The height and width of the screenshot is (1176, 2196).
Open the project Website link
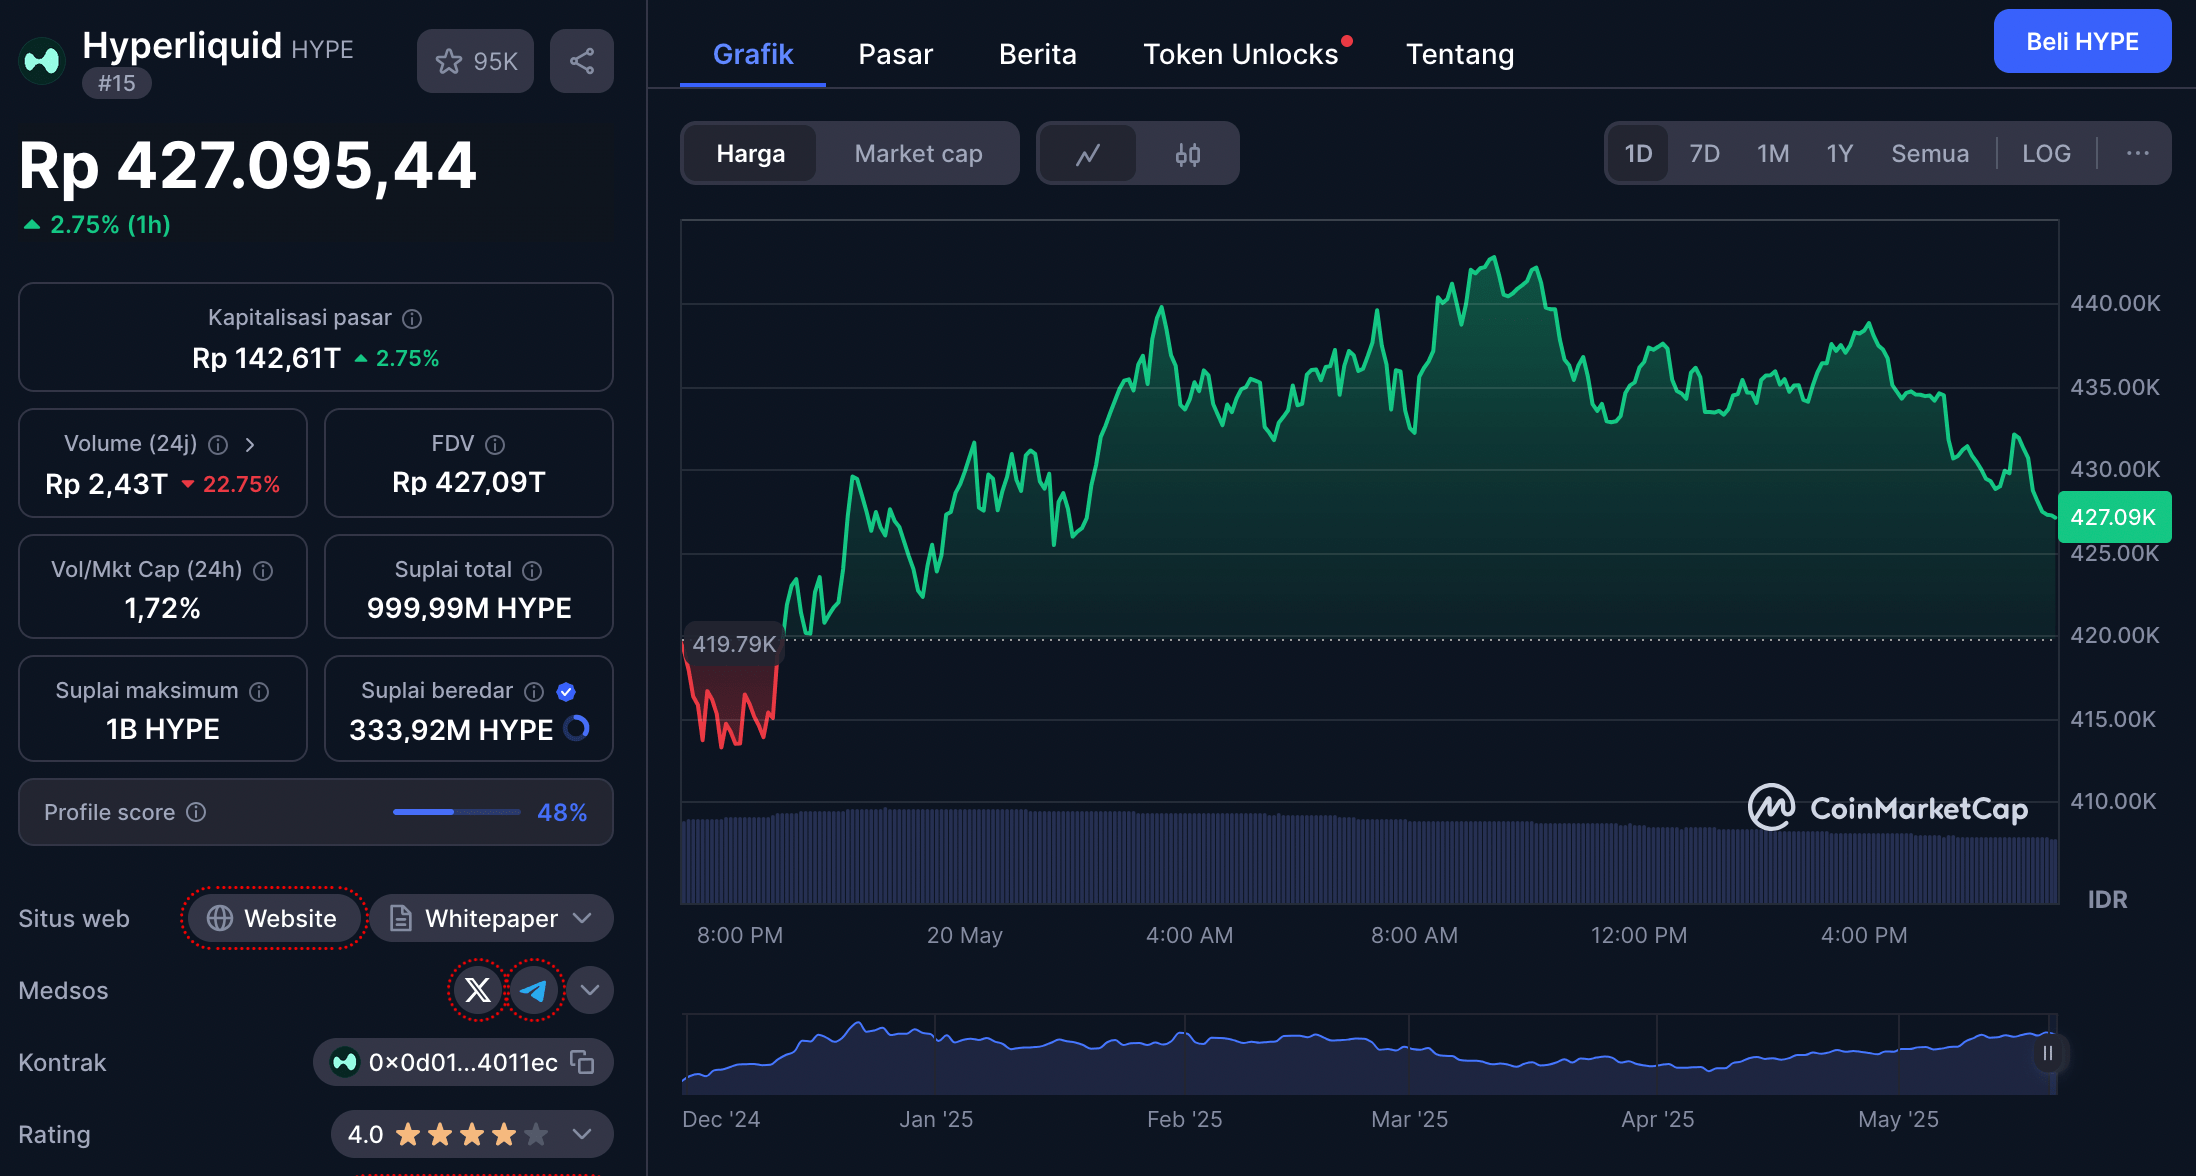coord(273,918)
